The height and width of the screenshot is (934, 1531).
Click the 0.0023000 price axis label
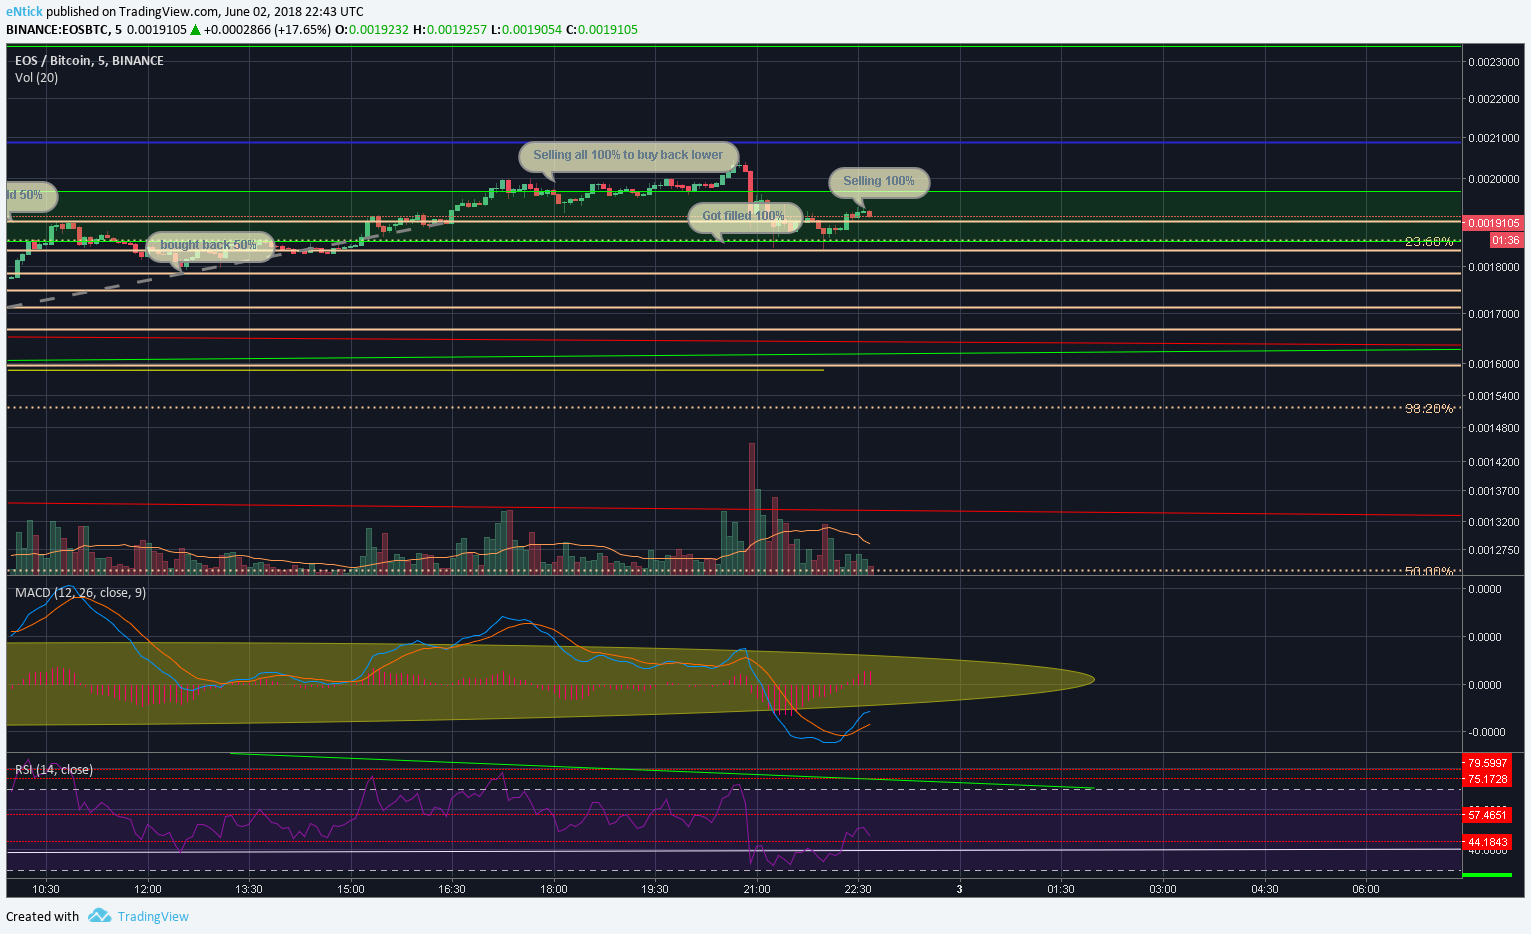1494,62
